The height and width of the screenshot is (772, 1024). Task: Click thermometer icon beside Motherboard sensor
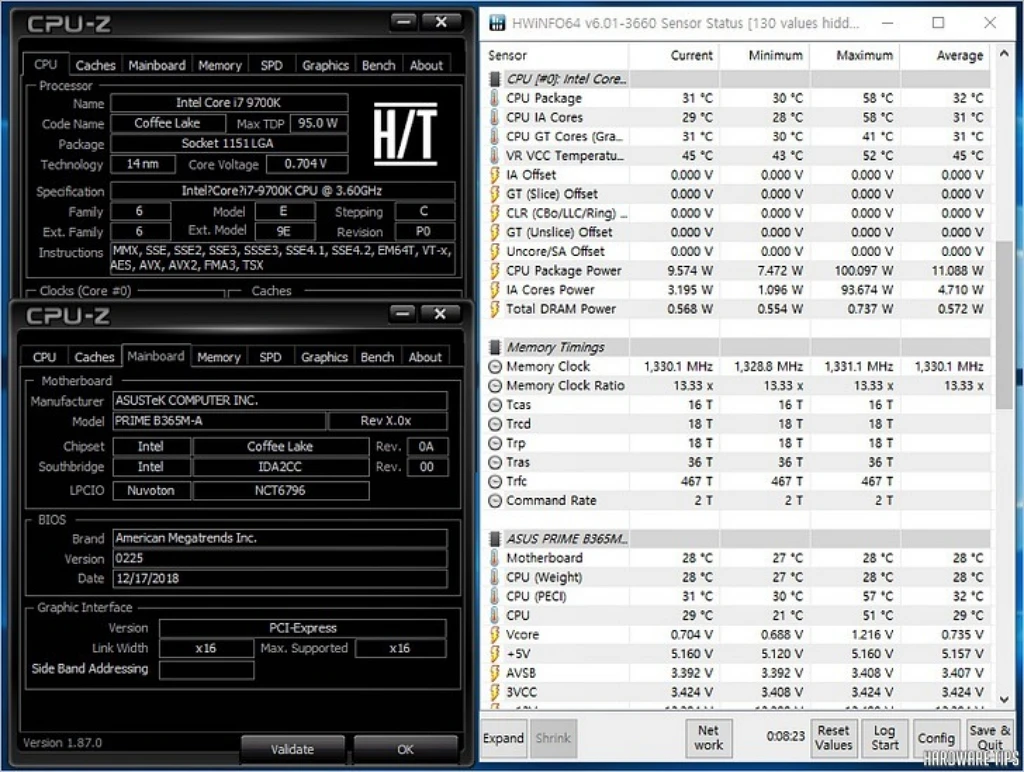(x=494, y=558)
